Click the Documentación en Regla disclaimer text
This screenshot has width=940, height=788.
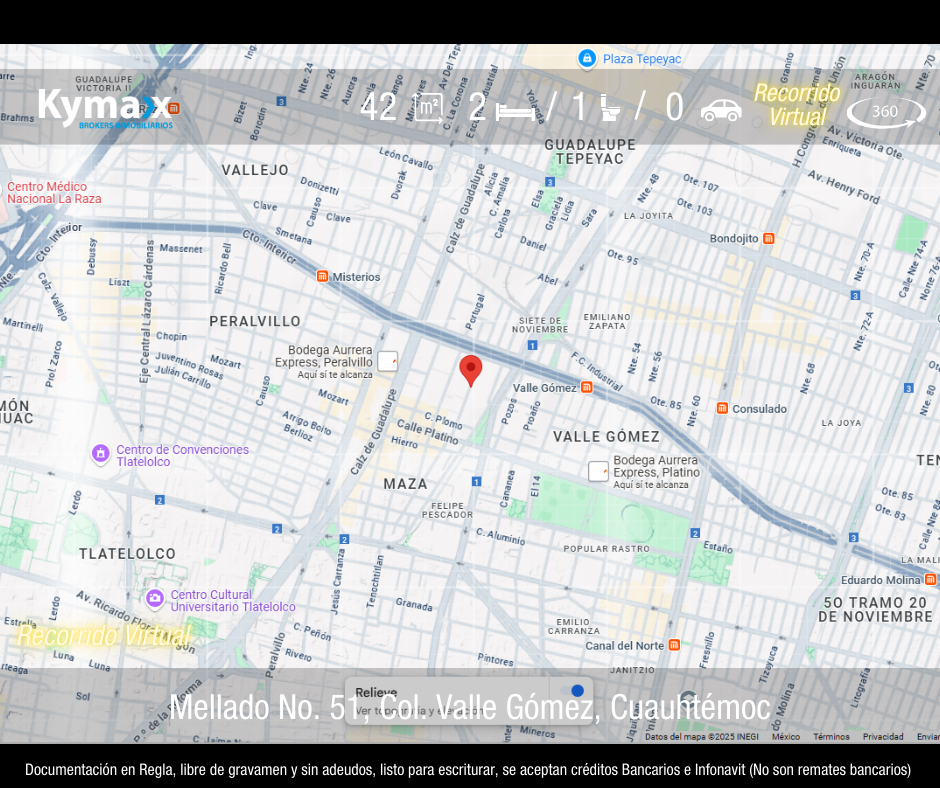(468, 769)
